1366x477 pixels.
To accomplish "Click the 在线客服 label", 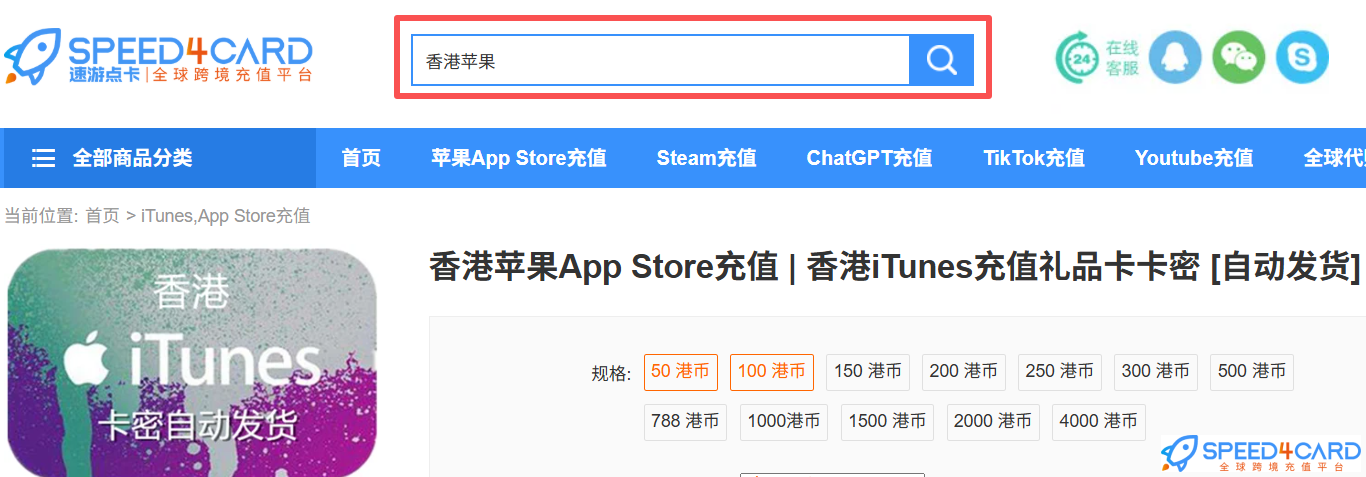I will [1123, 58].
